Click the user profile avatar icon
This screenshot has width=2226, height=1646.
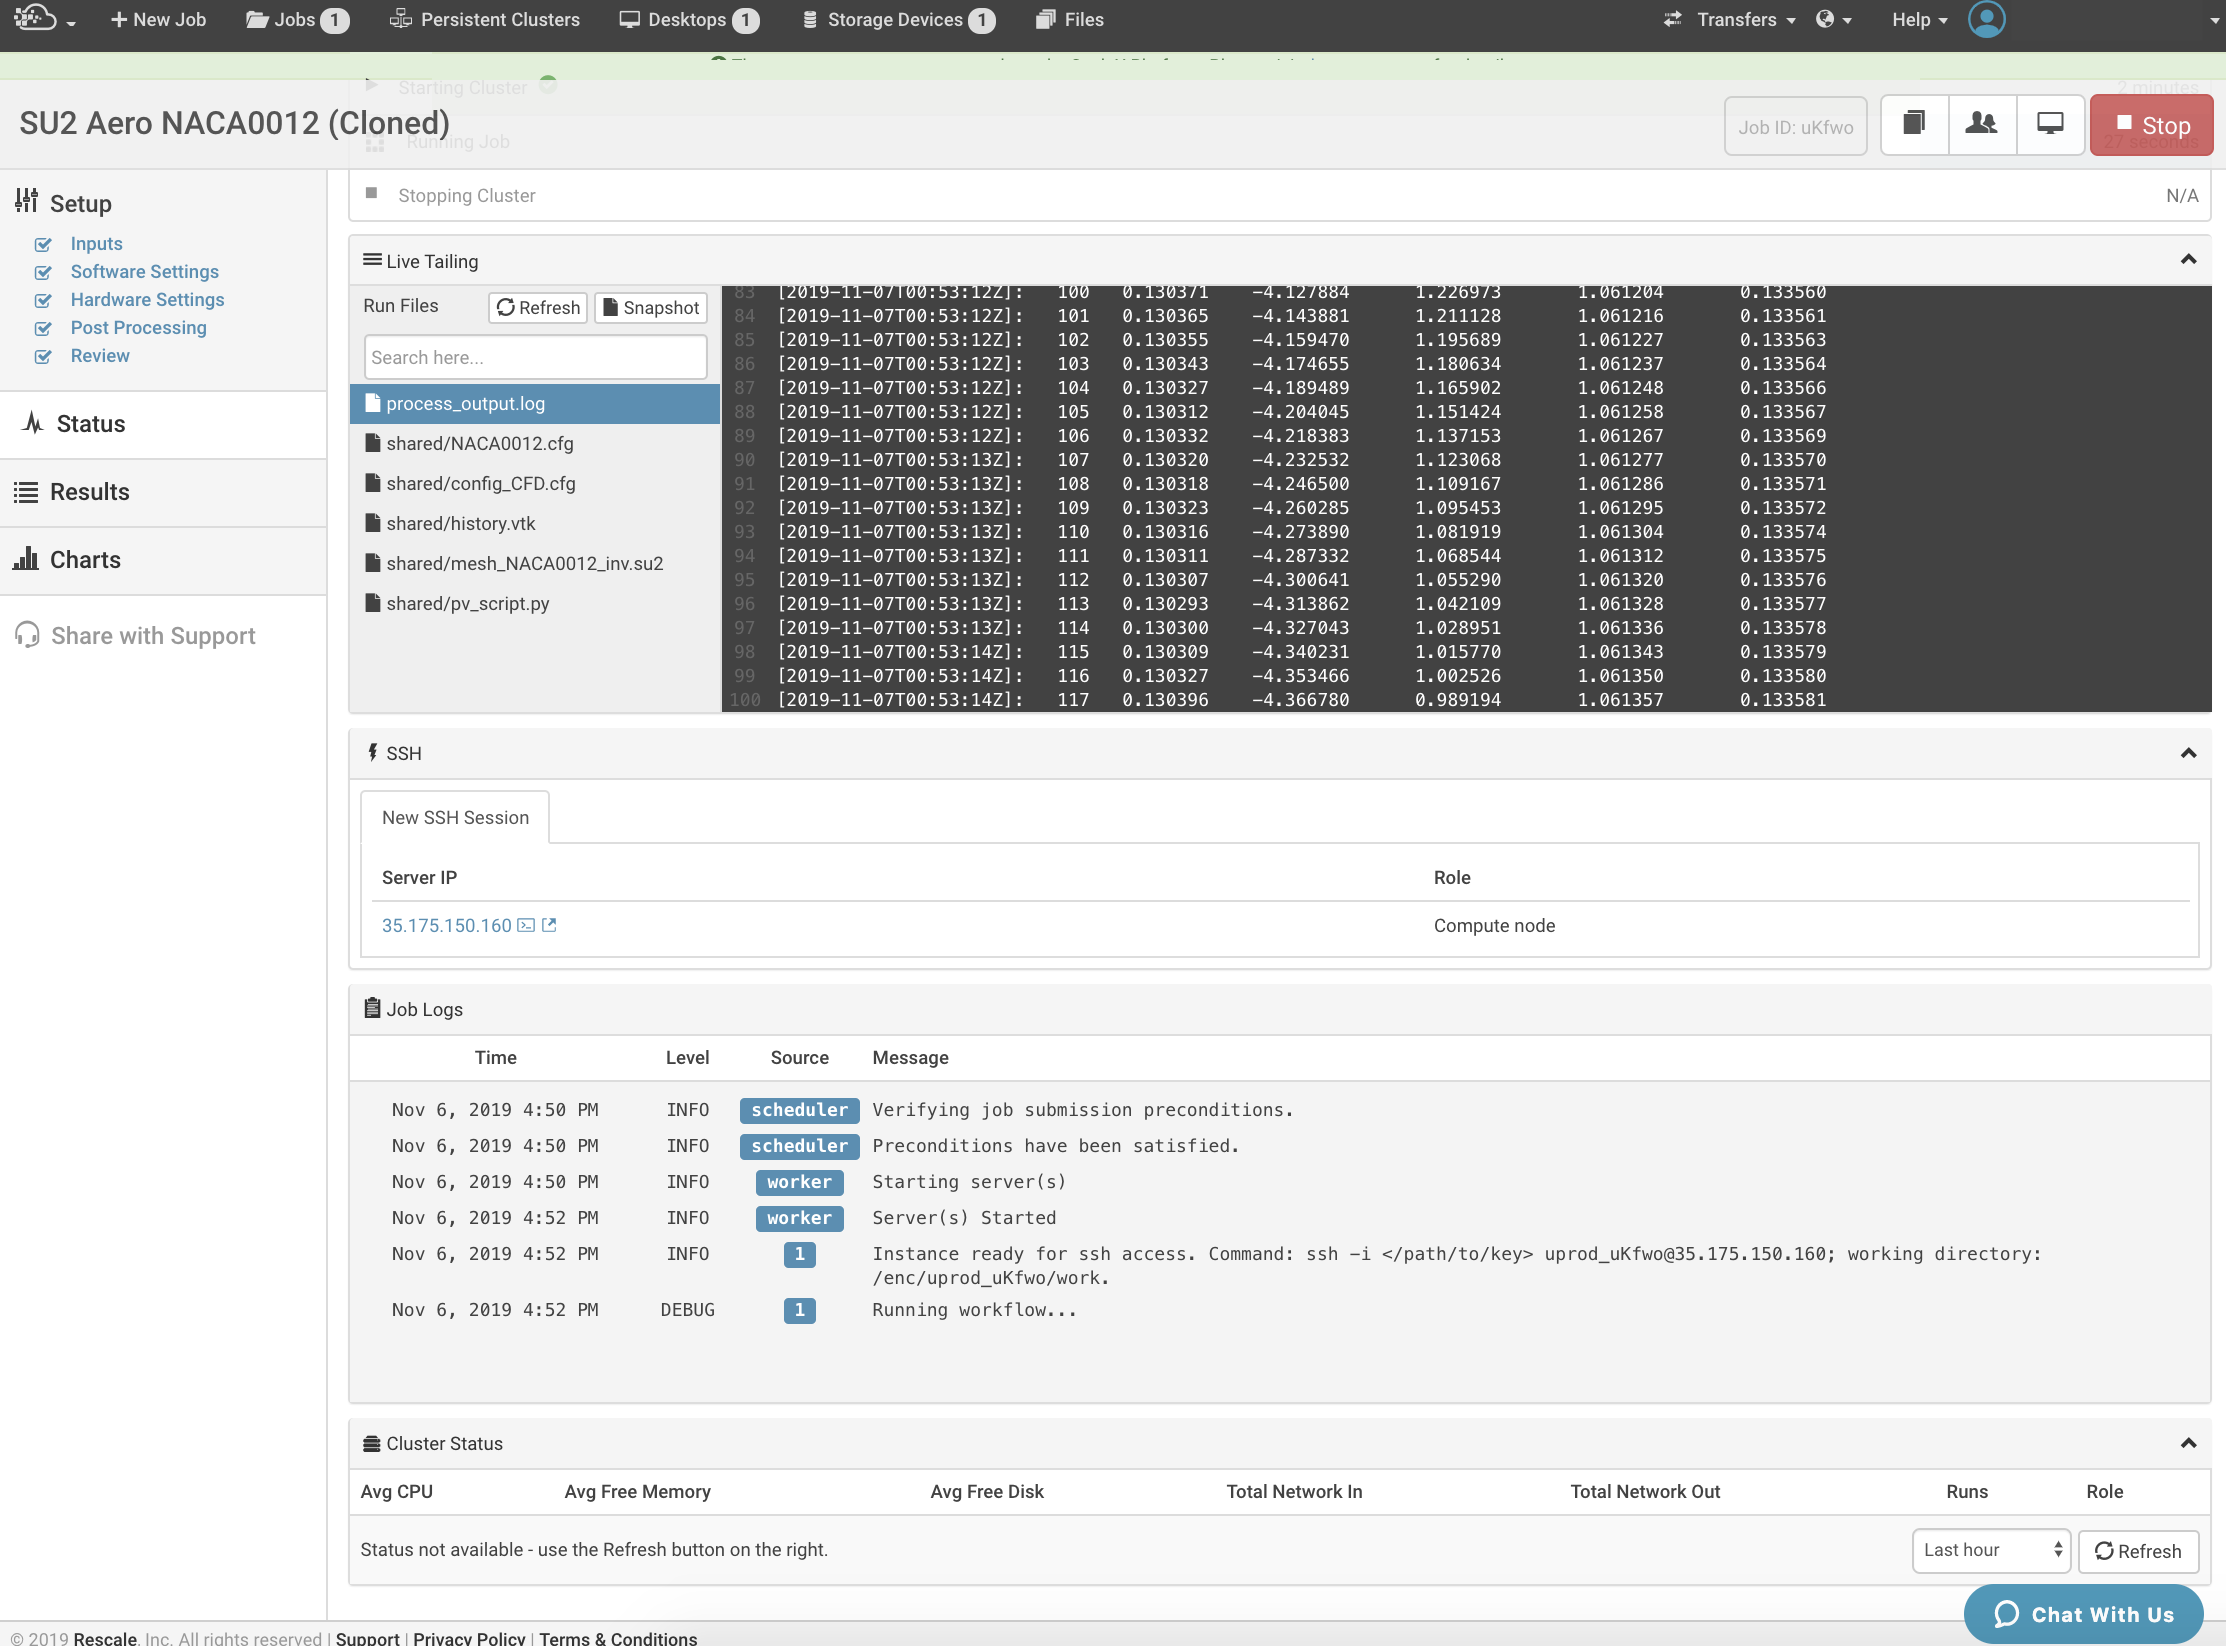click(x=1986, y=19)
